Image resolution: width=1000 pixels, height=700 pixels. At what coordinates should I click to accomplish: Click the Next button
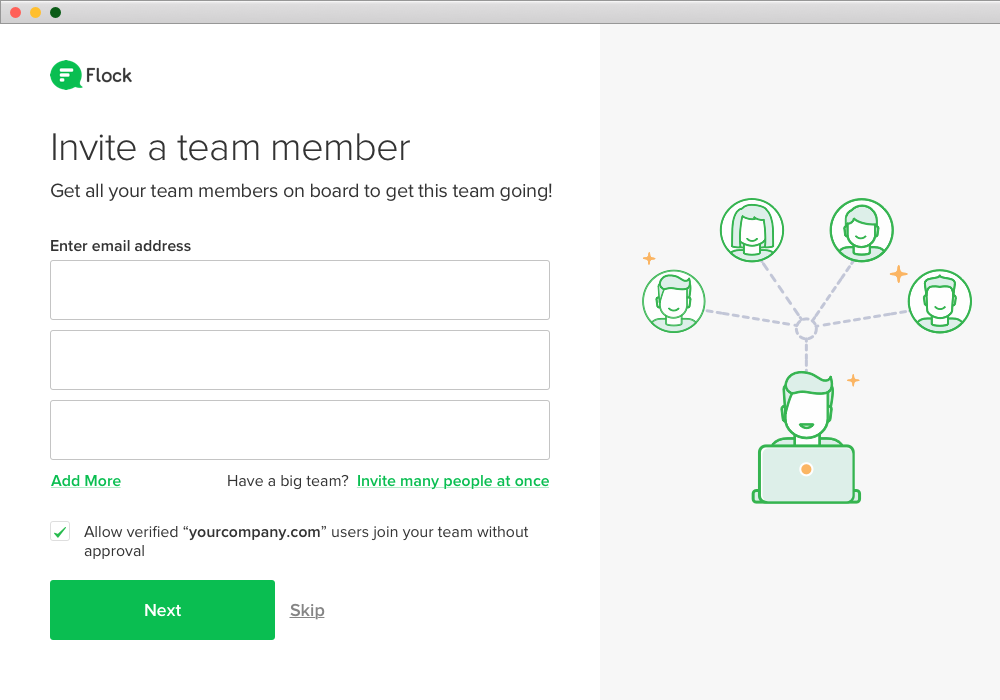click(162, 610)
